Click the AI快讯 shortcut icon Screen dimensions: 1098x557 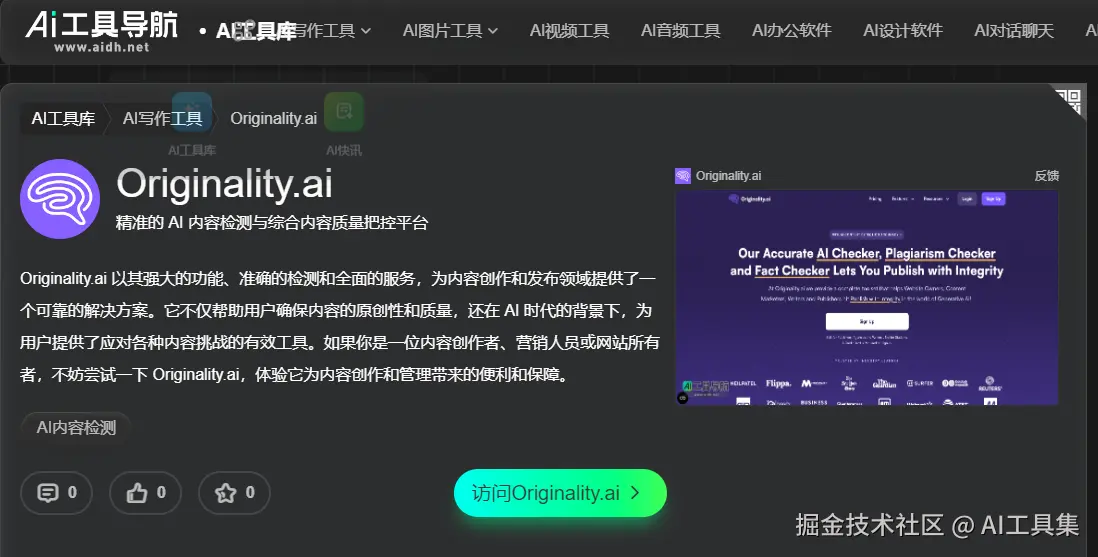tap(344, 111)
